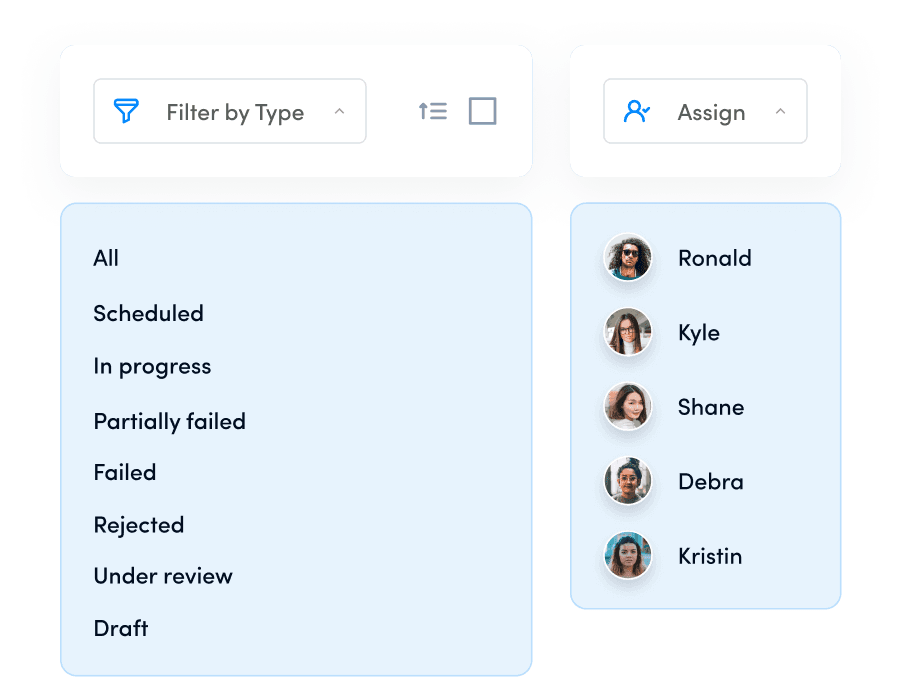Click the assign person icon
Image resolution: width=901 pixels, height=677 pixels.
[637, 111]
